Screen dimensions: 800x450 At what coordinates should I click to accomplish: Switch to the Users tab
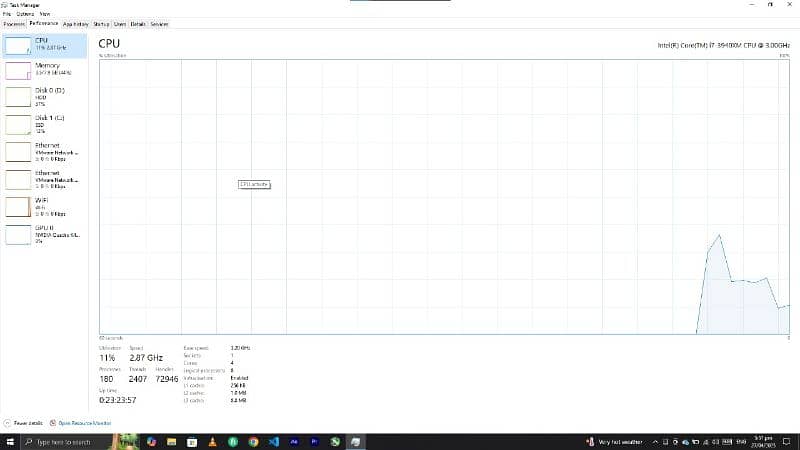click(120, 24)
